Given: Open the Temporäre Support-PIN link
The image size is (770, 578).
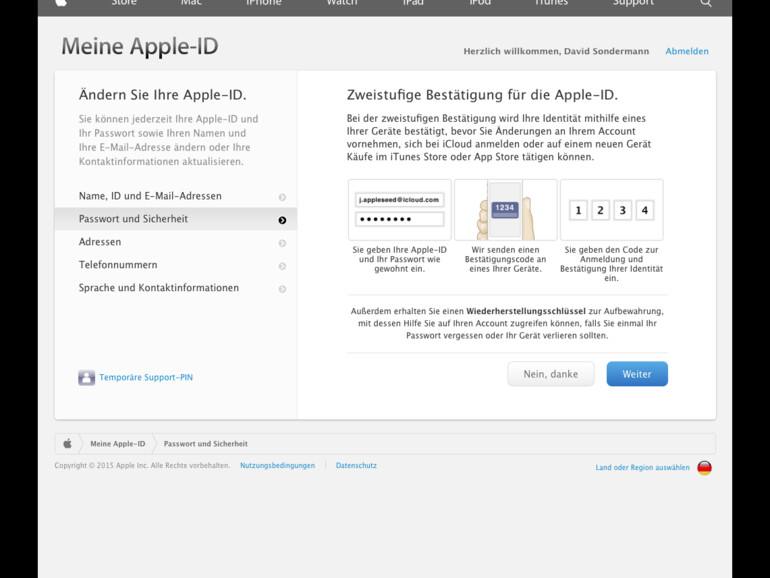Looking at the screenshot, I should (x=146, y=377).
